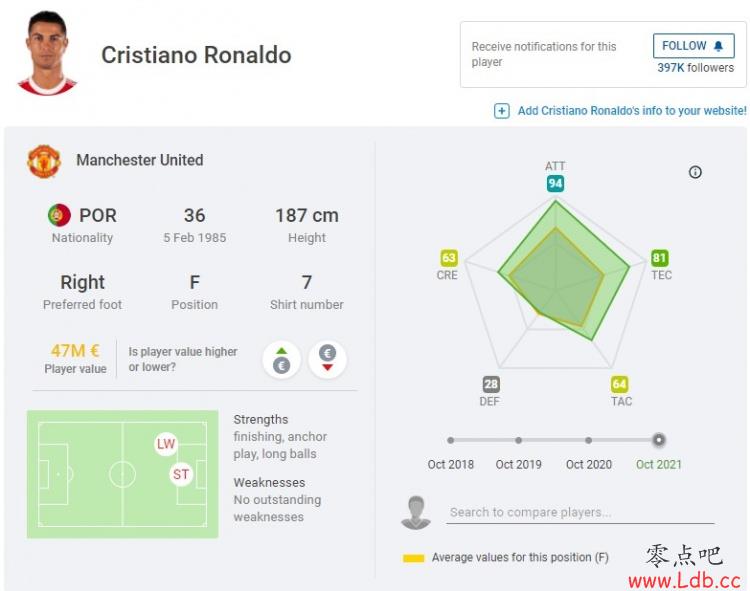
Task: Click the Manchester United club crest
Action: coord(44,161)
